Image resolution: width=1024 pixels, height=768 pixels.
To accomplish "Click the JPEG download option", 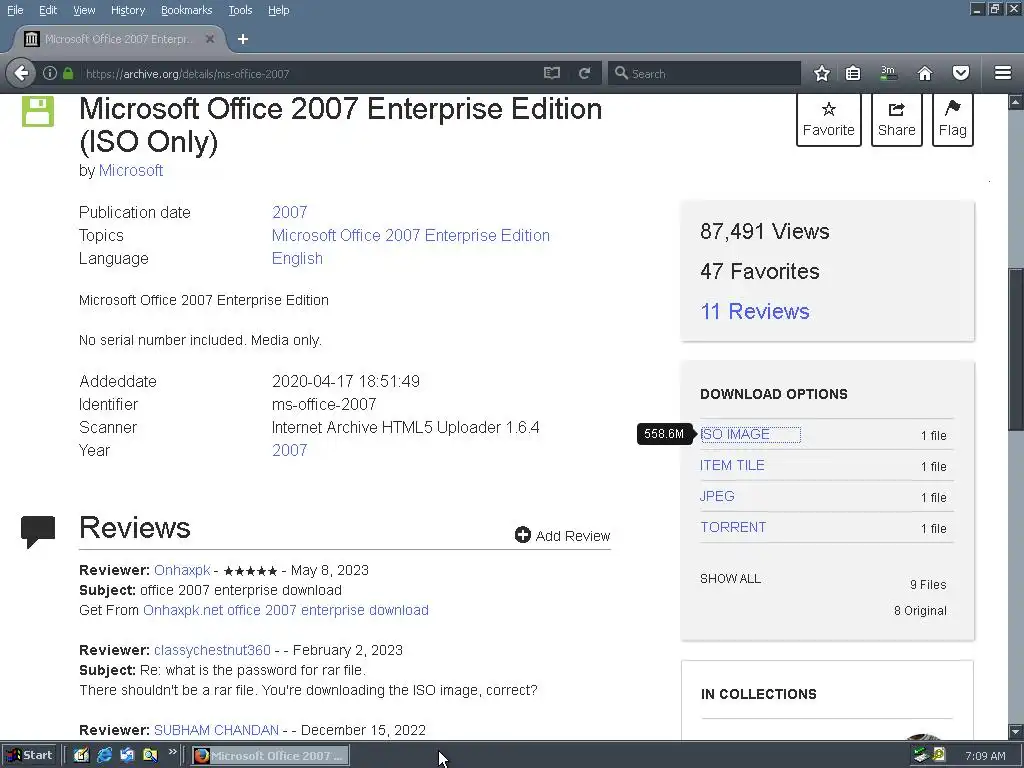I will pyautogui.click(x=717, y=496).
